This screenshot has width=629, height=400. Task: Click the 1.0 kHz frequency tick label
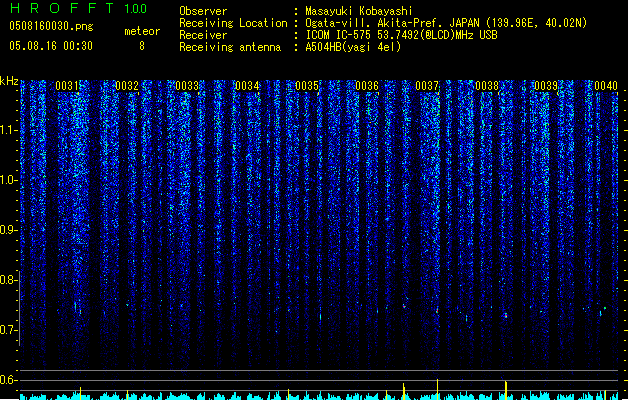(8, 180)
